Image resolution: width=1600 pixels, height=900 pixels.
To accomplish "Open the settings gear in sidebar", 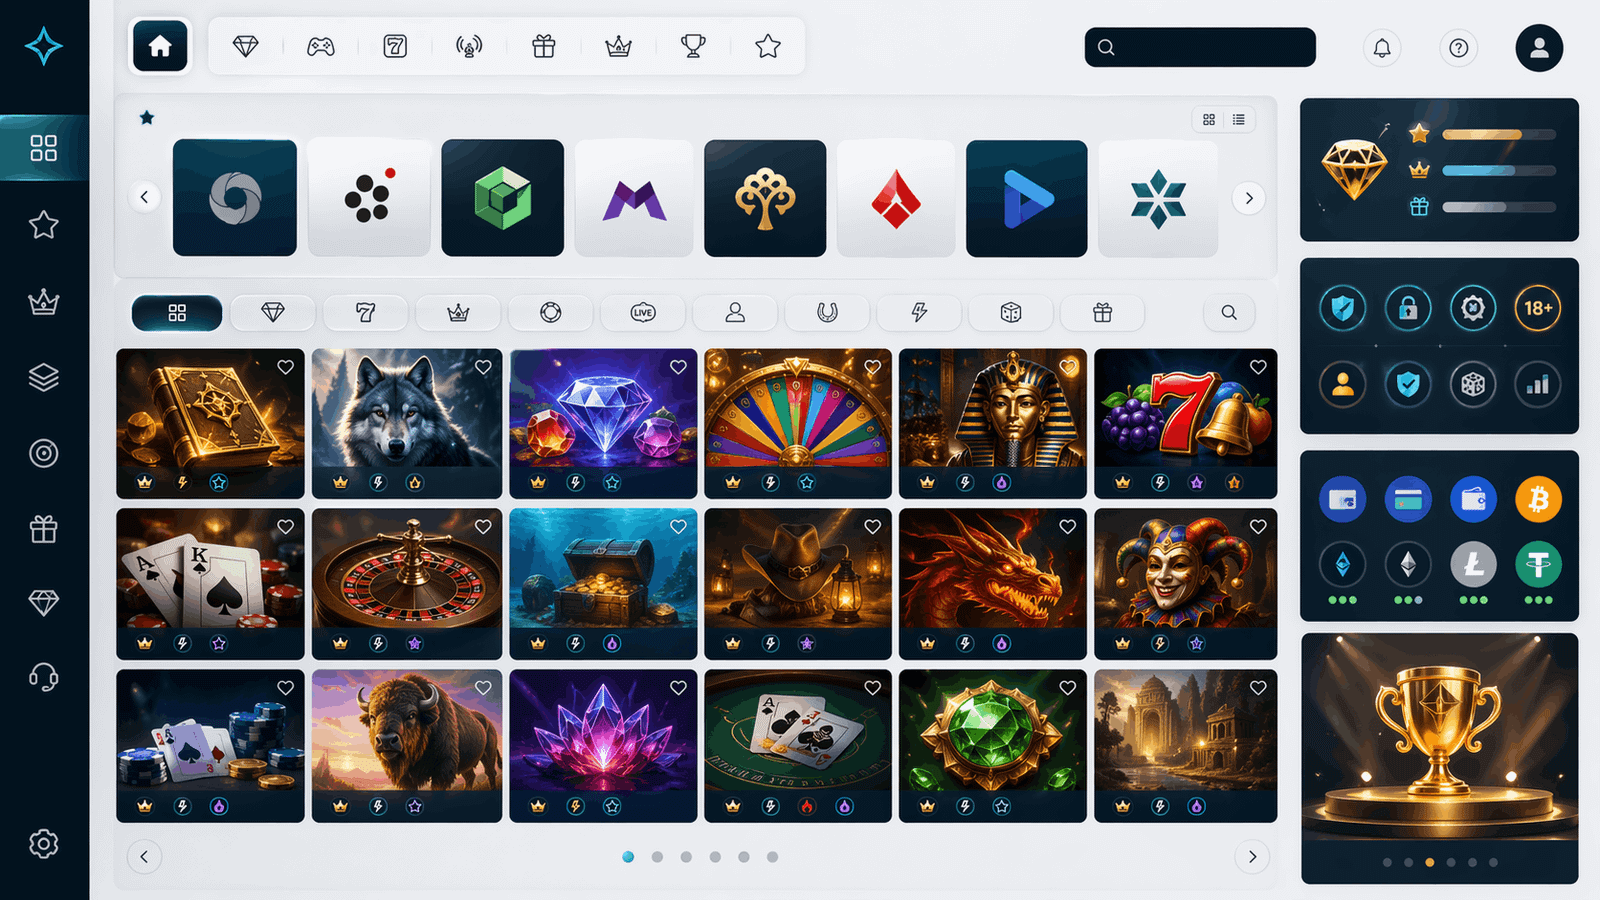I will [43, 844].
